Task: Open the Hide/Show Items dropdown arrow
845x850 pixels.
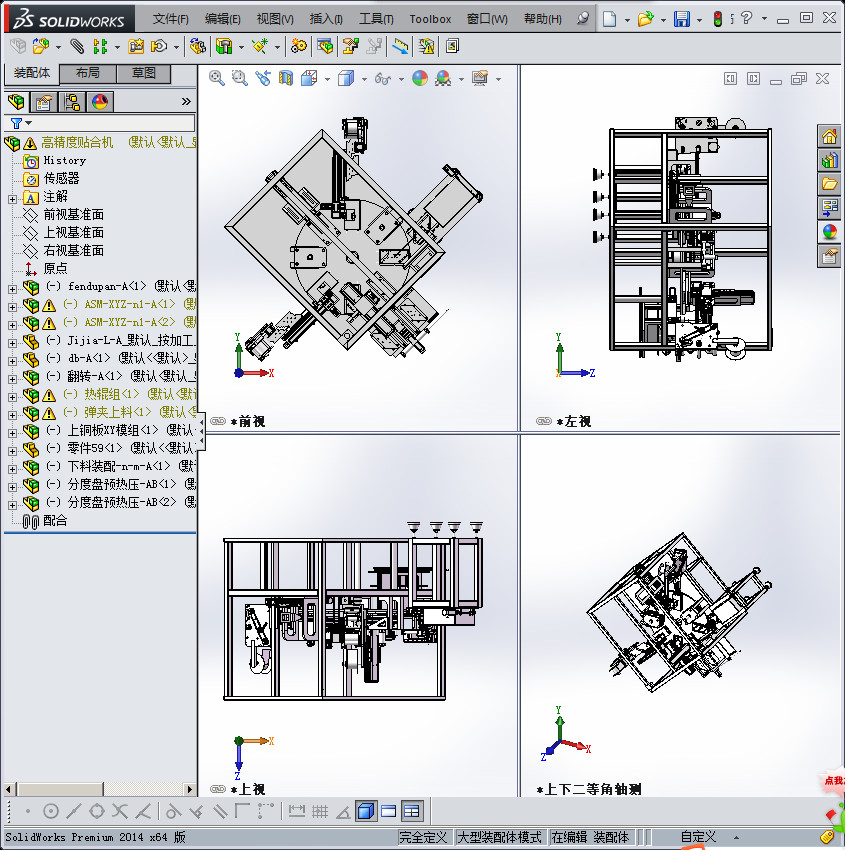Action: (402, 80)
